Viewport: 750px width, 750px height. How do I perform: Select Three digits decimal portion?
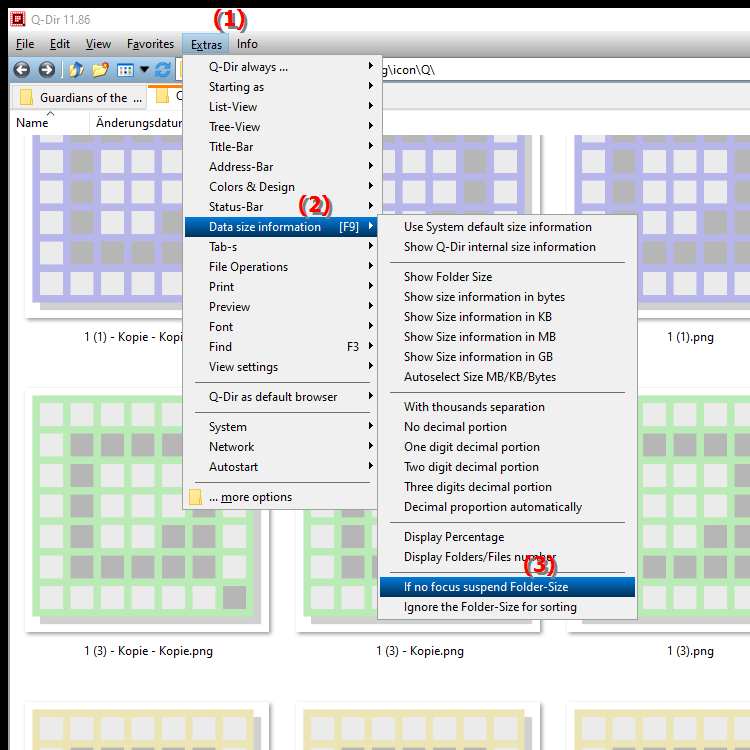507,487
